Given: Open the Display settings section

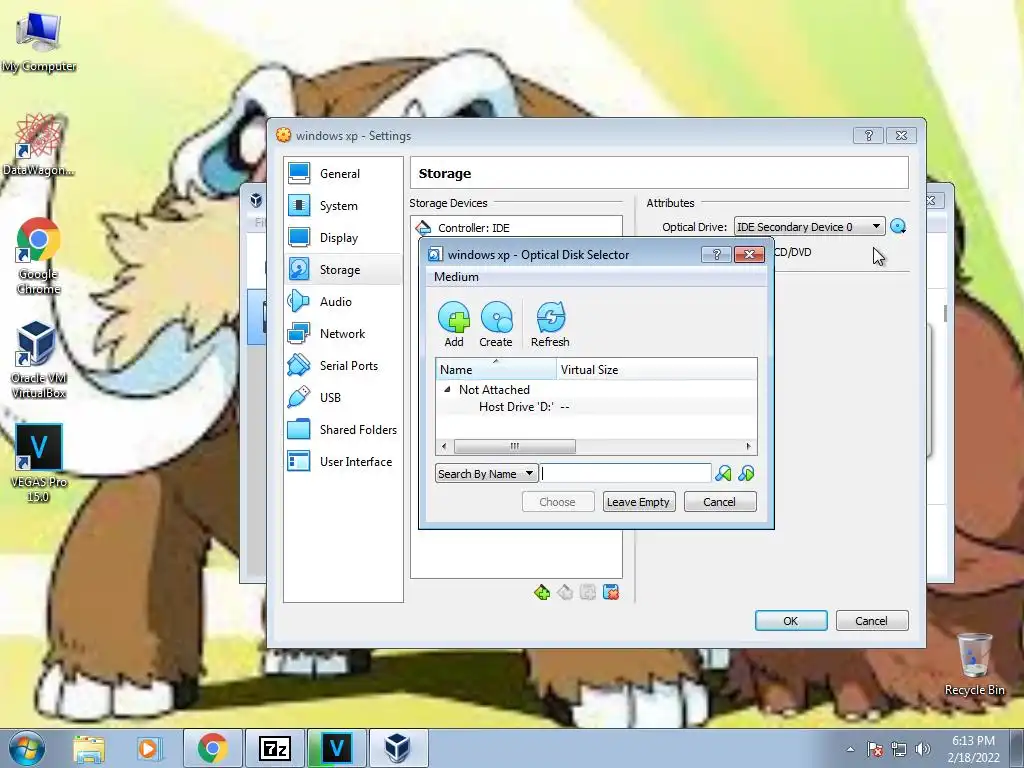Looking at the screenshot, I should click(344, 238).
